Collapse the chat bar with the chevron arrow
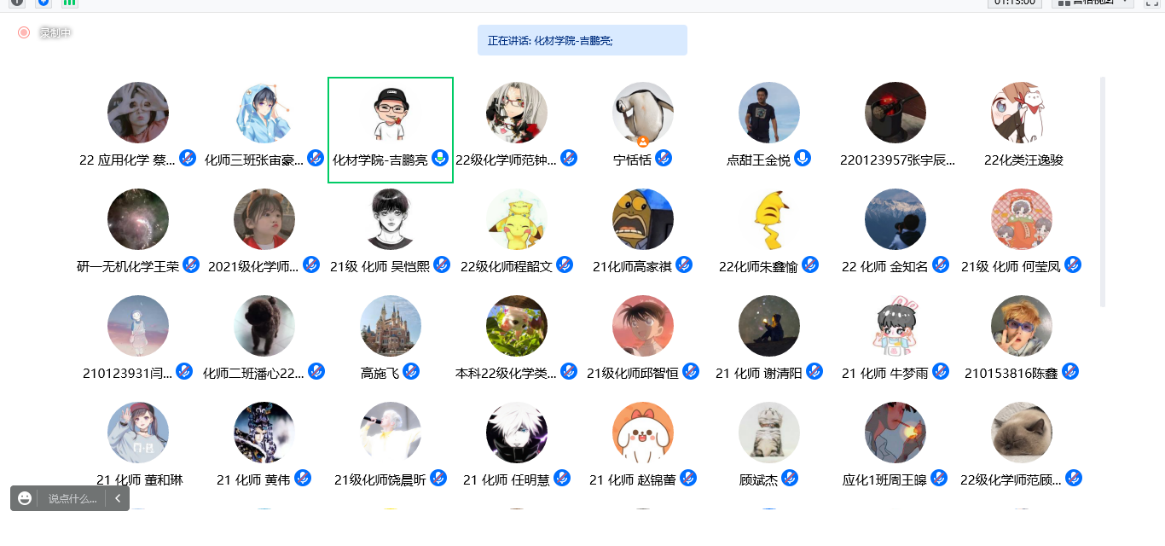The height and width of the screenshot is (546, 1165). pos(117,498)
